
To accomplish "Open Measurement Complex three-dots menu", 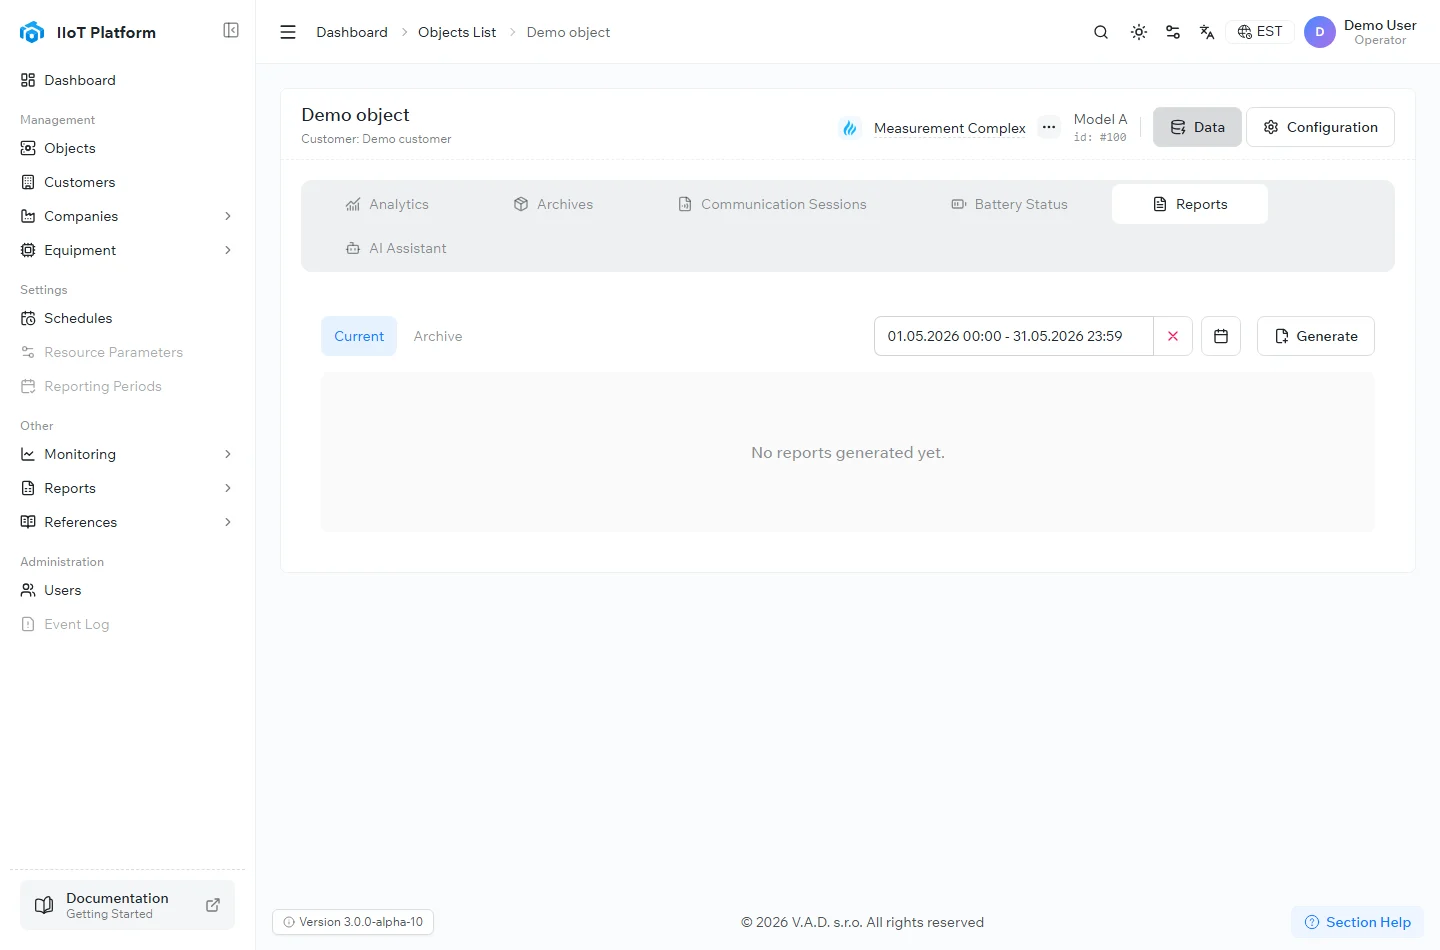I will 1049,127.
